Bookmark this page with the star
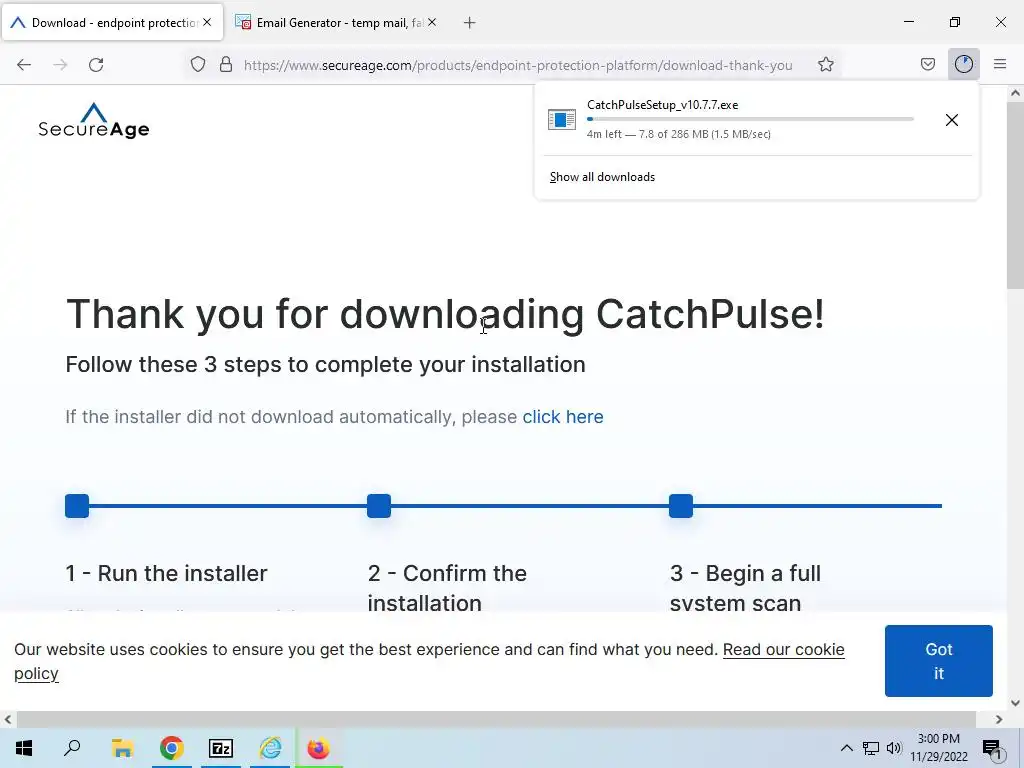 click(x=825, y=65)
